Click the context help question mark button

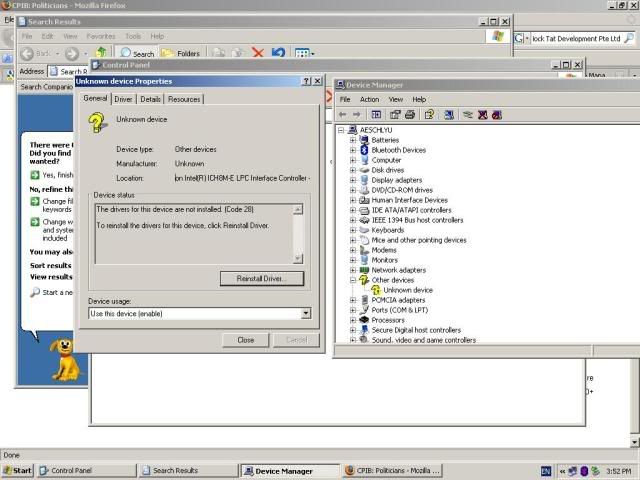click(x=306, y=81)
